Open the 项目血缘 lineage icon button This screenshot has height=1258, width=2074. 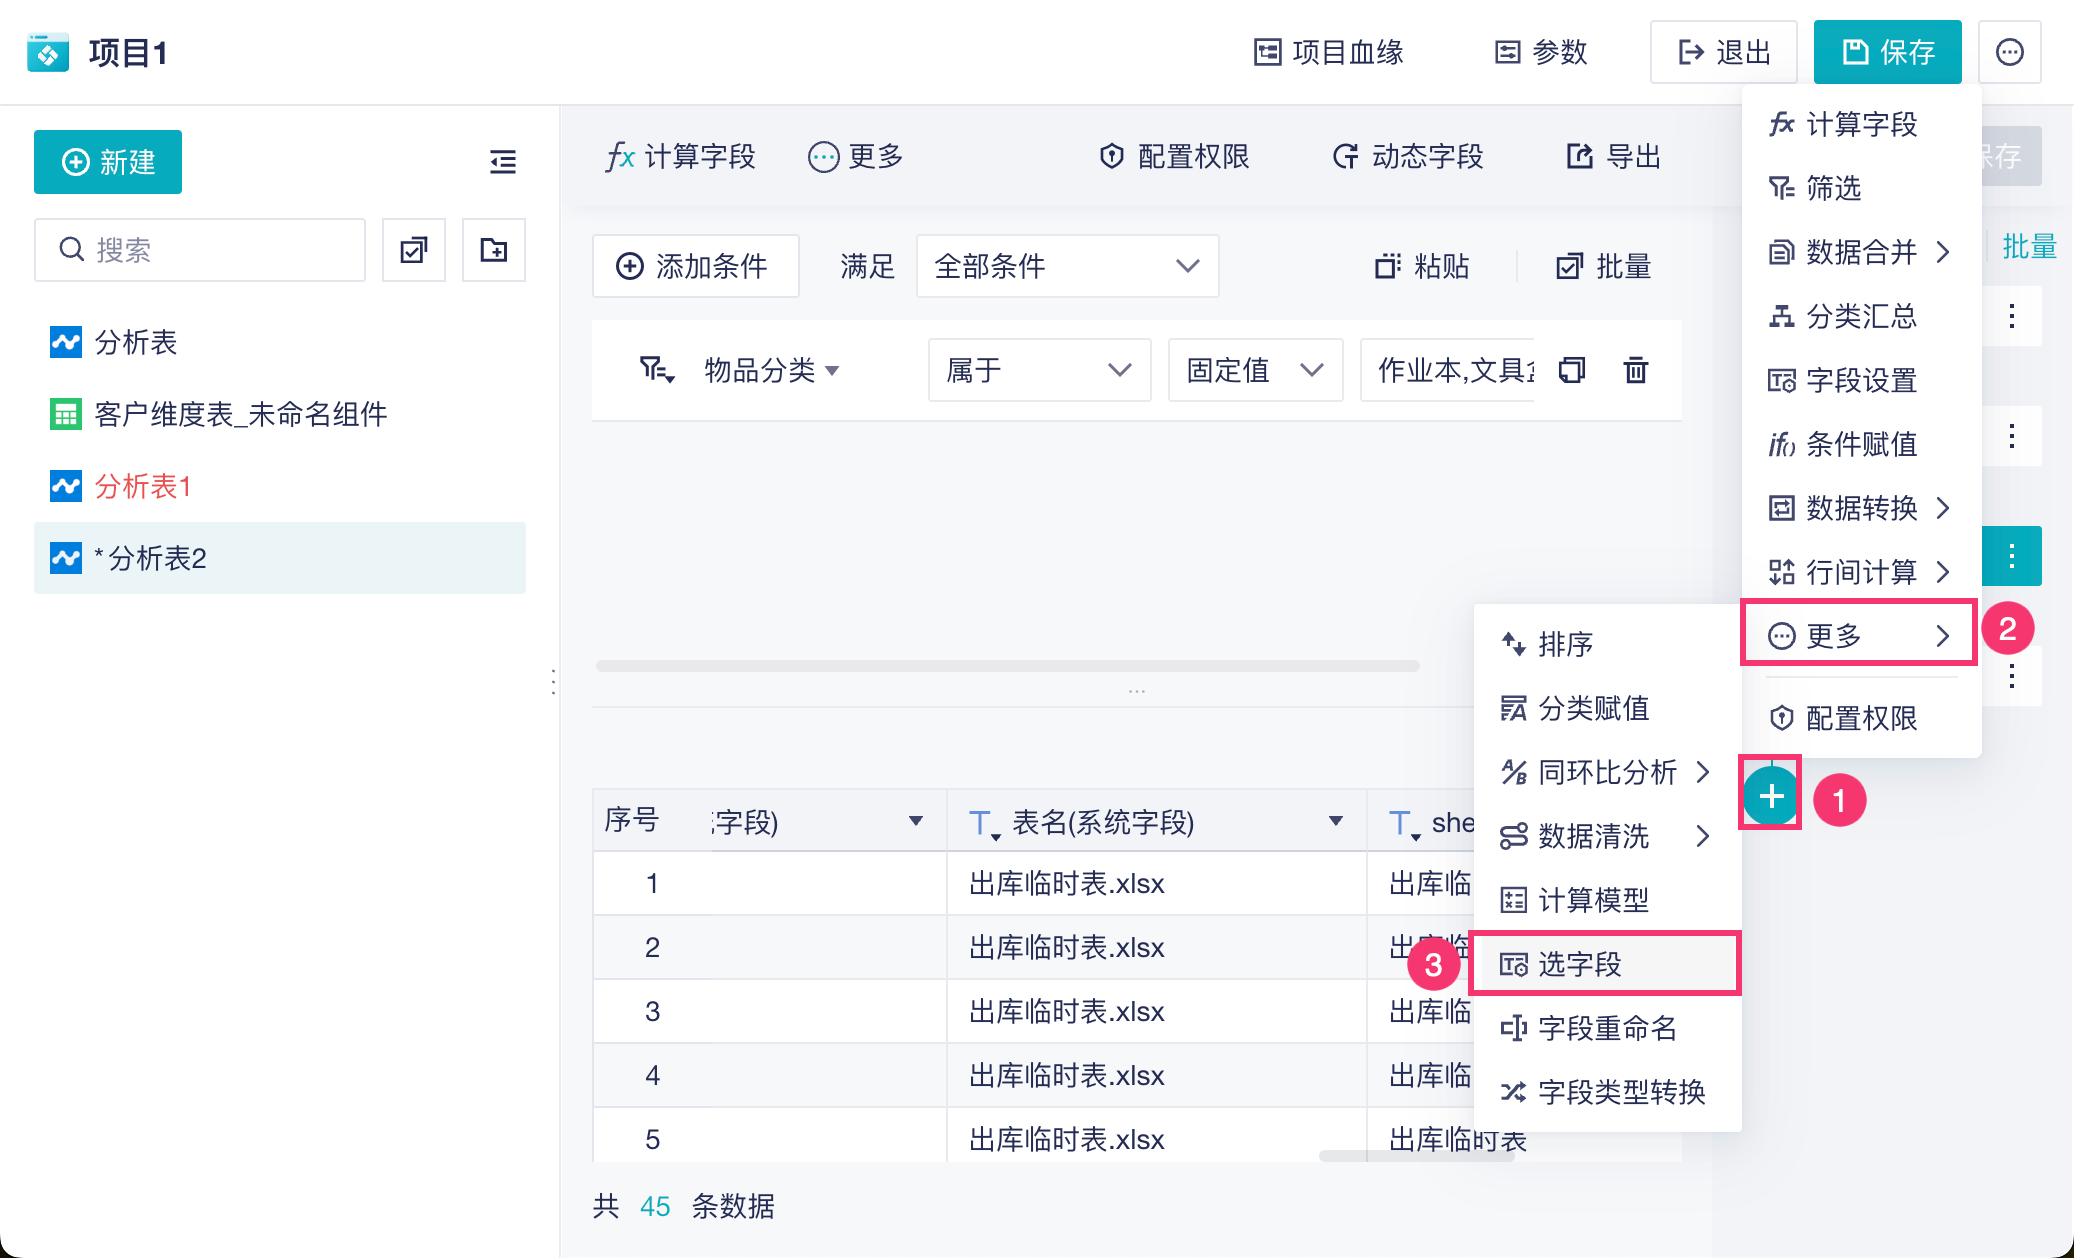[x=1329, y=52]
